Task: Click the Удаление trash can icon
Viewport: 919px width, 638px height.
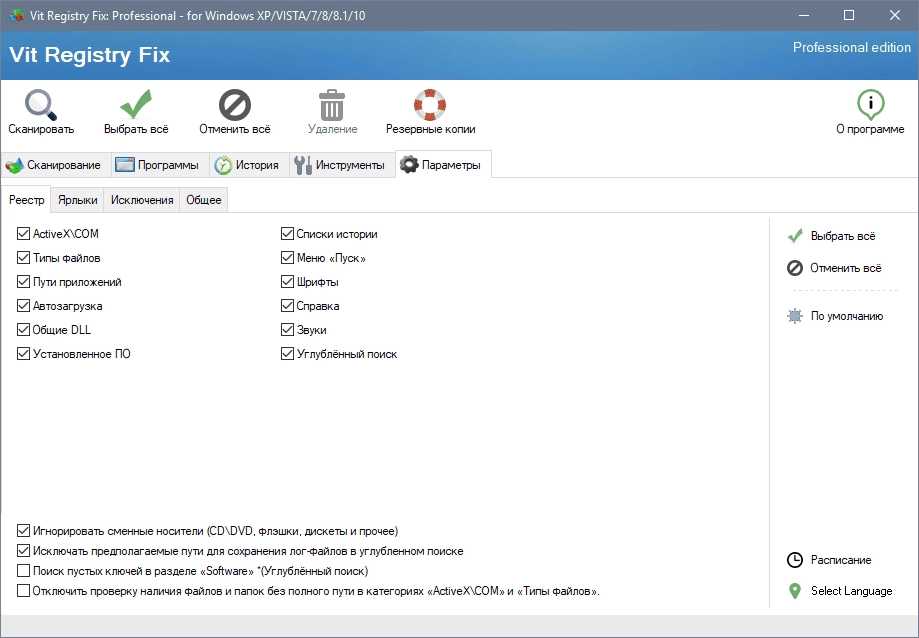Action: [332, 105]
